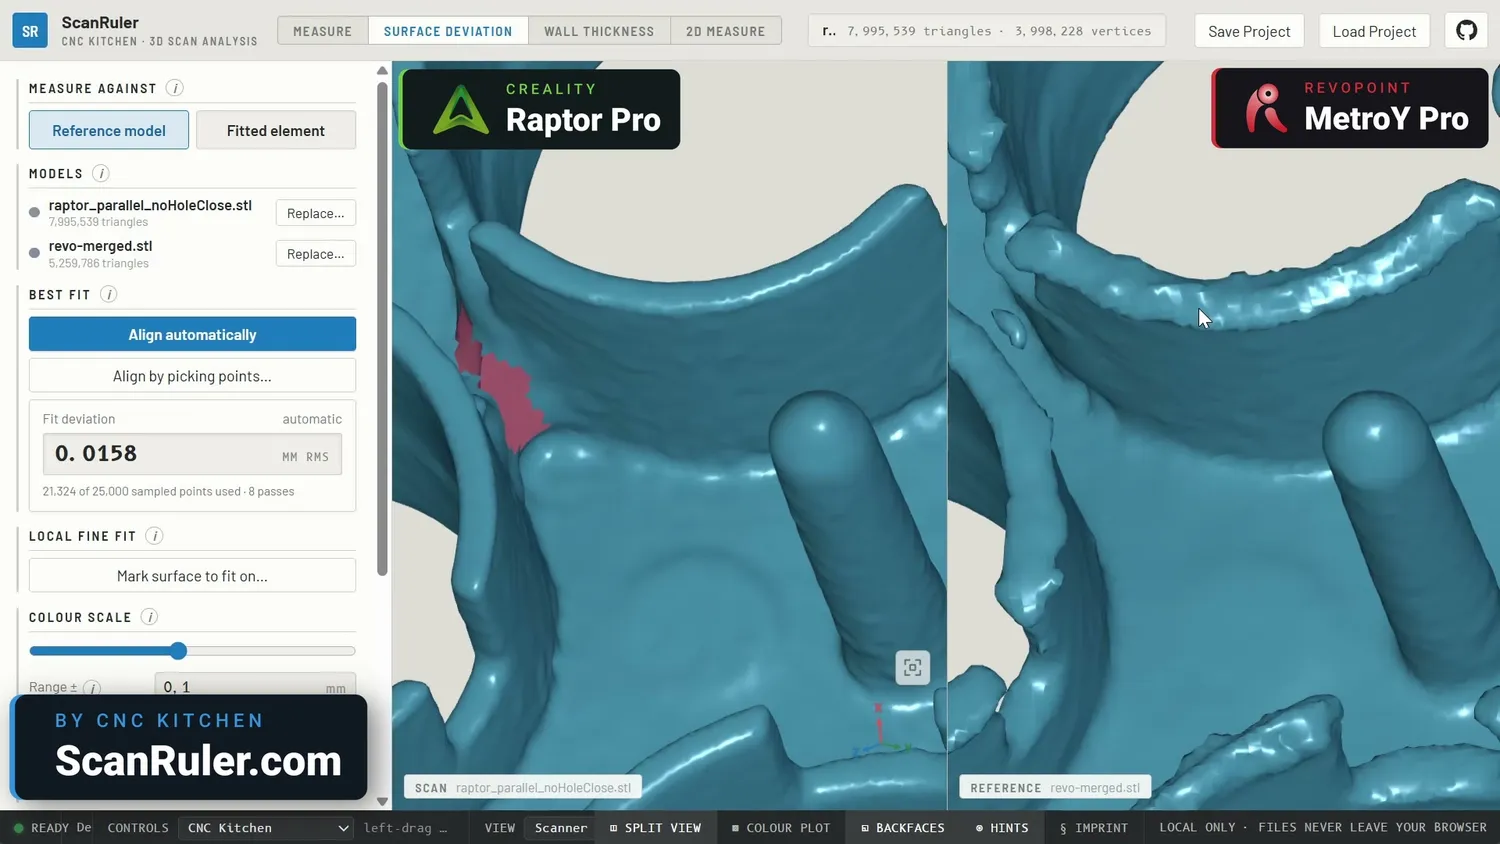Screen dimensions: 1500x844
Task: Click Align automatically button
Action: tap(192, 334)
